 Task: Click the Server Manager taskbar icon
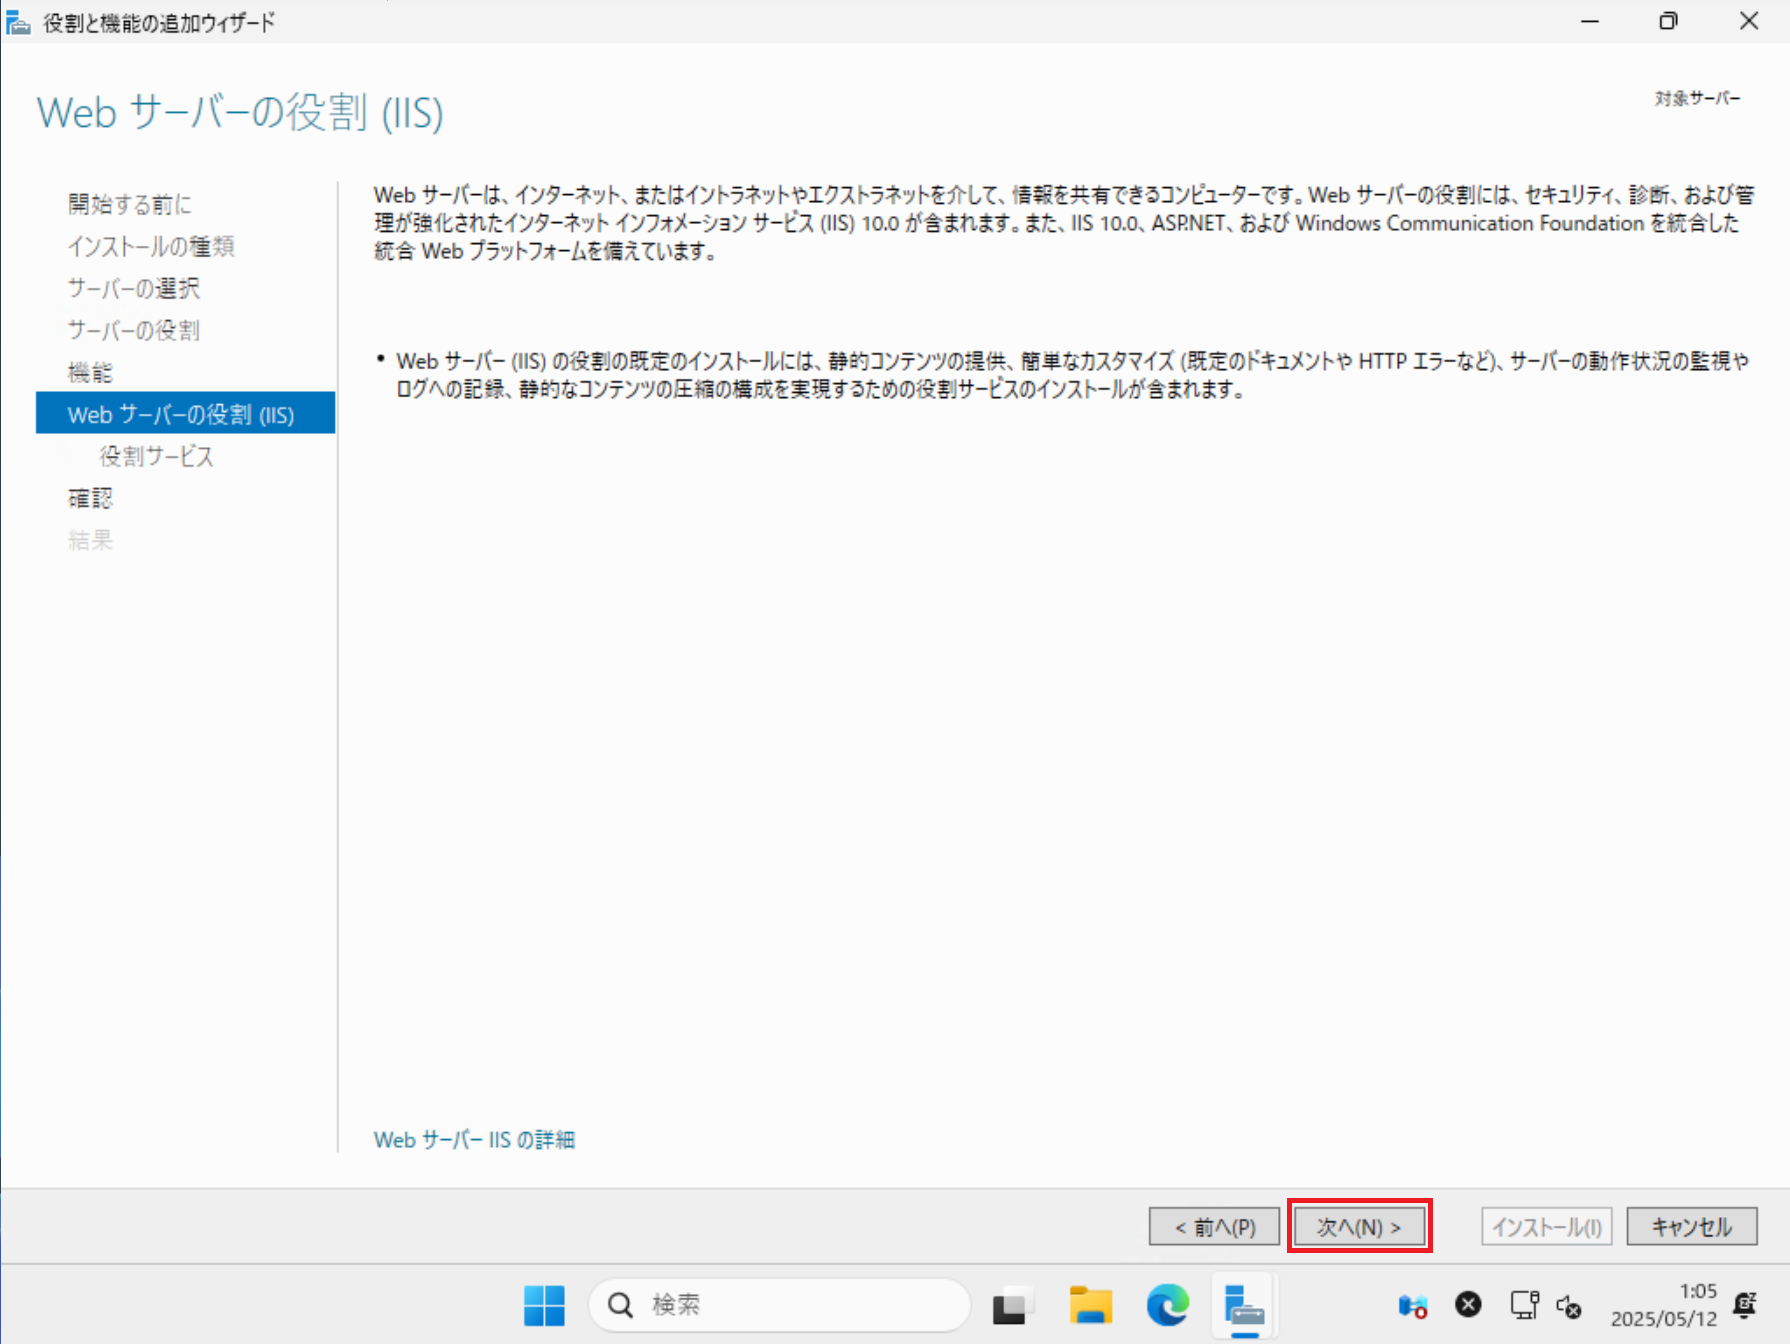point(1244,1305)
